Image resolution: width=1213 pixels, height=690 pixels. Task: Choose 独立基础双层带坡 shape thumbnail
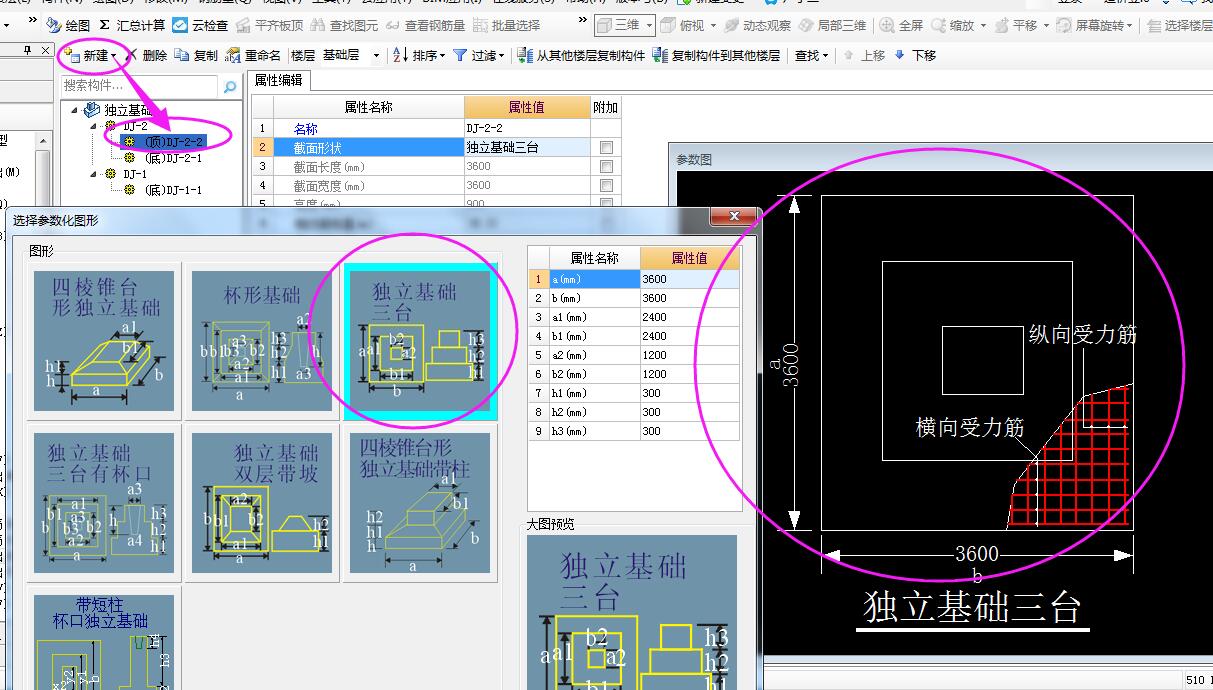click(x=261, y=502)
